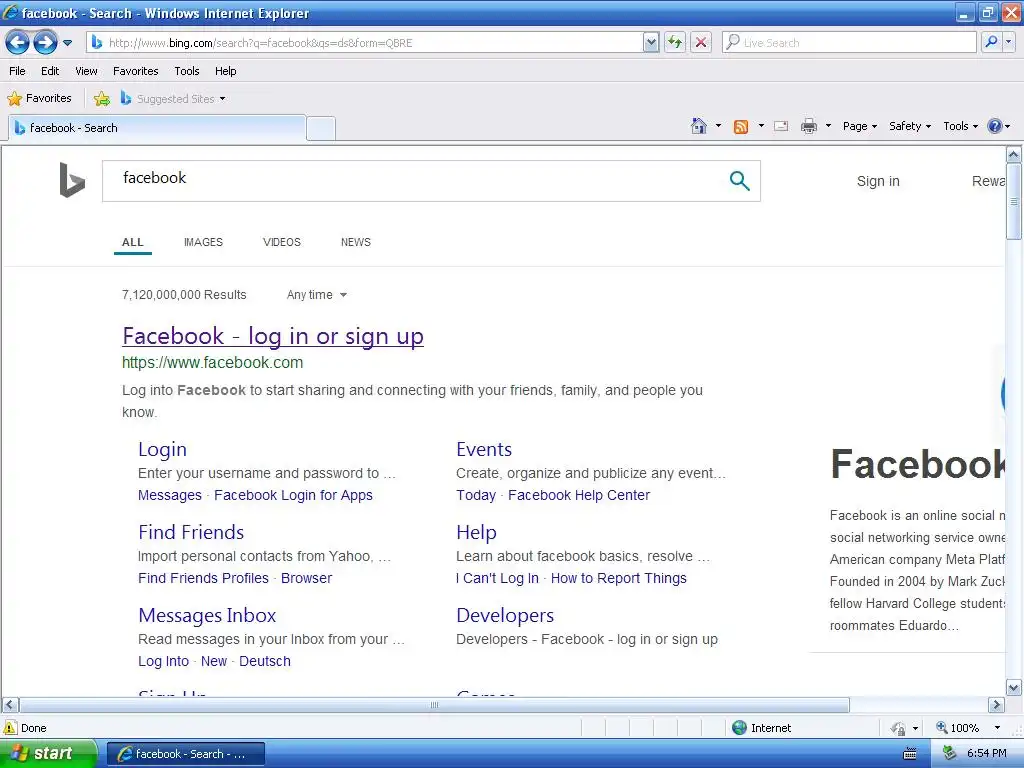1024x768 pixels.
Task: Open the recent pages dropdown next to Forward
Action: 67,43
